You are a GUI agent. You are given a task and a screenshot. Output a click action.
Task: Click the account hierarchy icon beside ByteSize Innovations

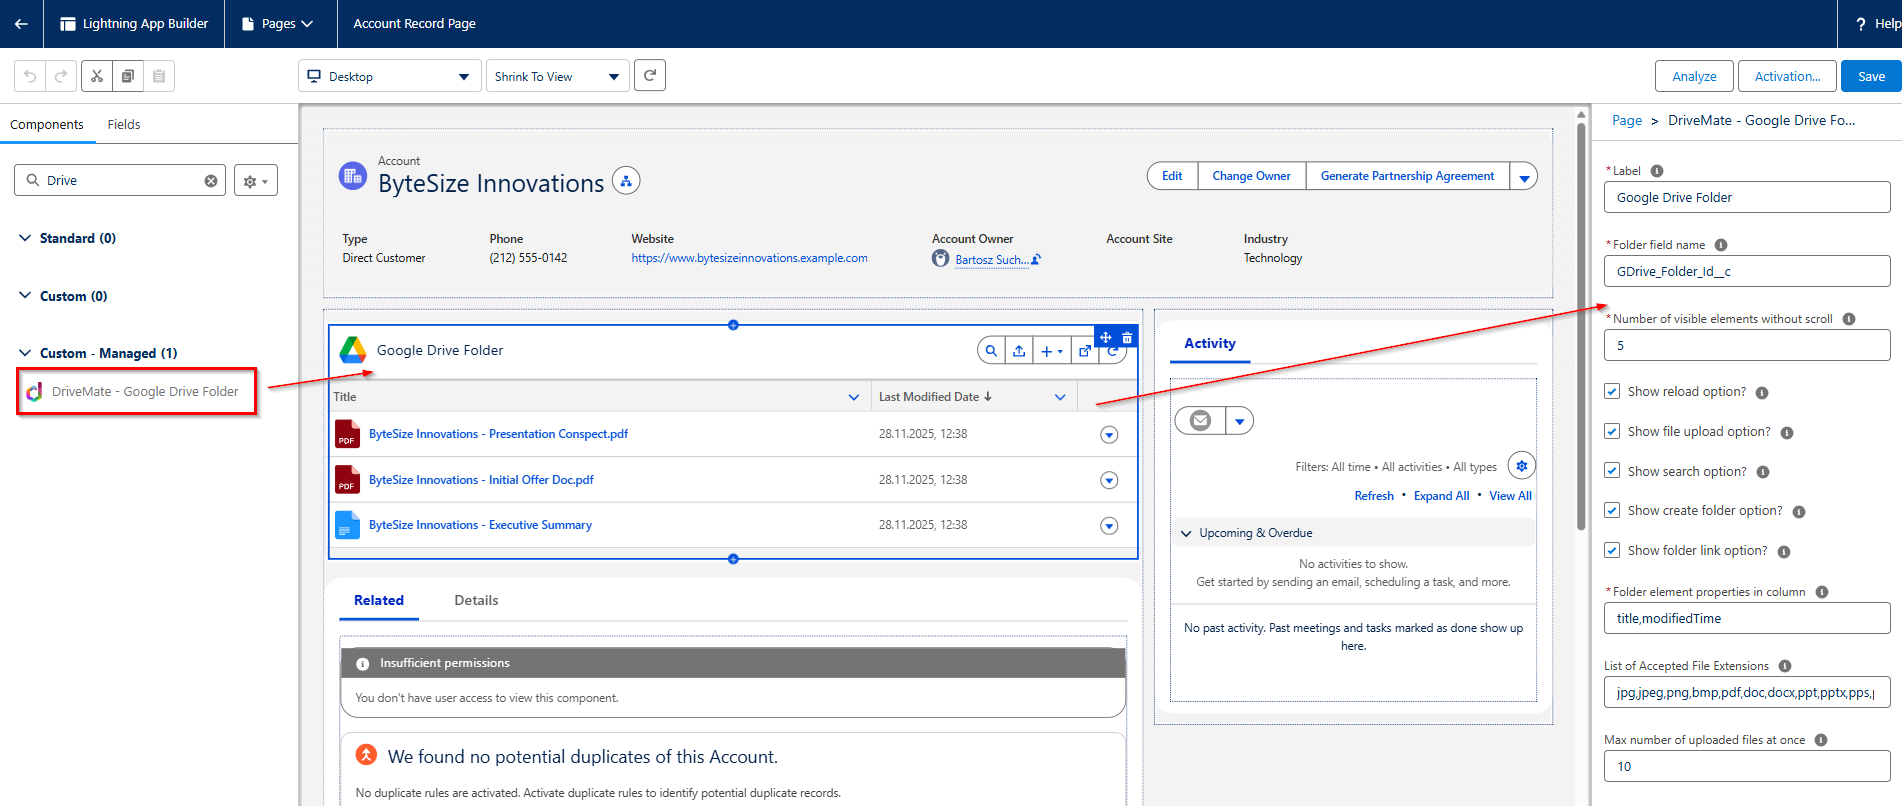pos(626,181)
